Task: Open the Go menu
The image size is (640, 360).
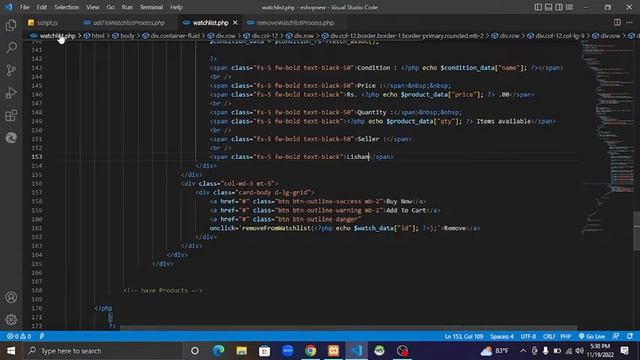Action: 110,7
